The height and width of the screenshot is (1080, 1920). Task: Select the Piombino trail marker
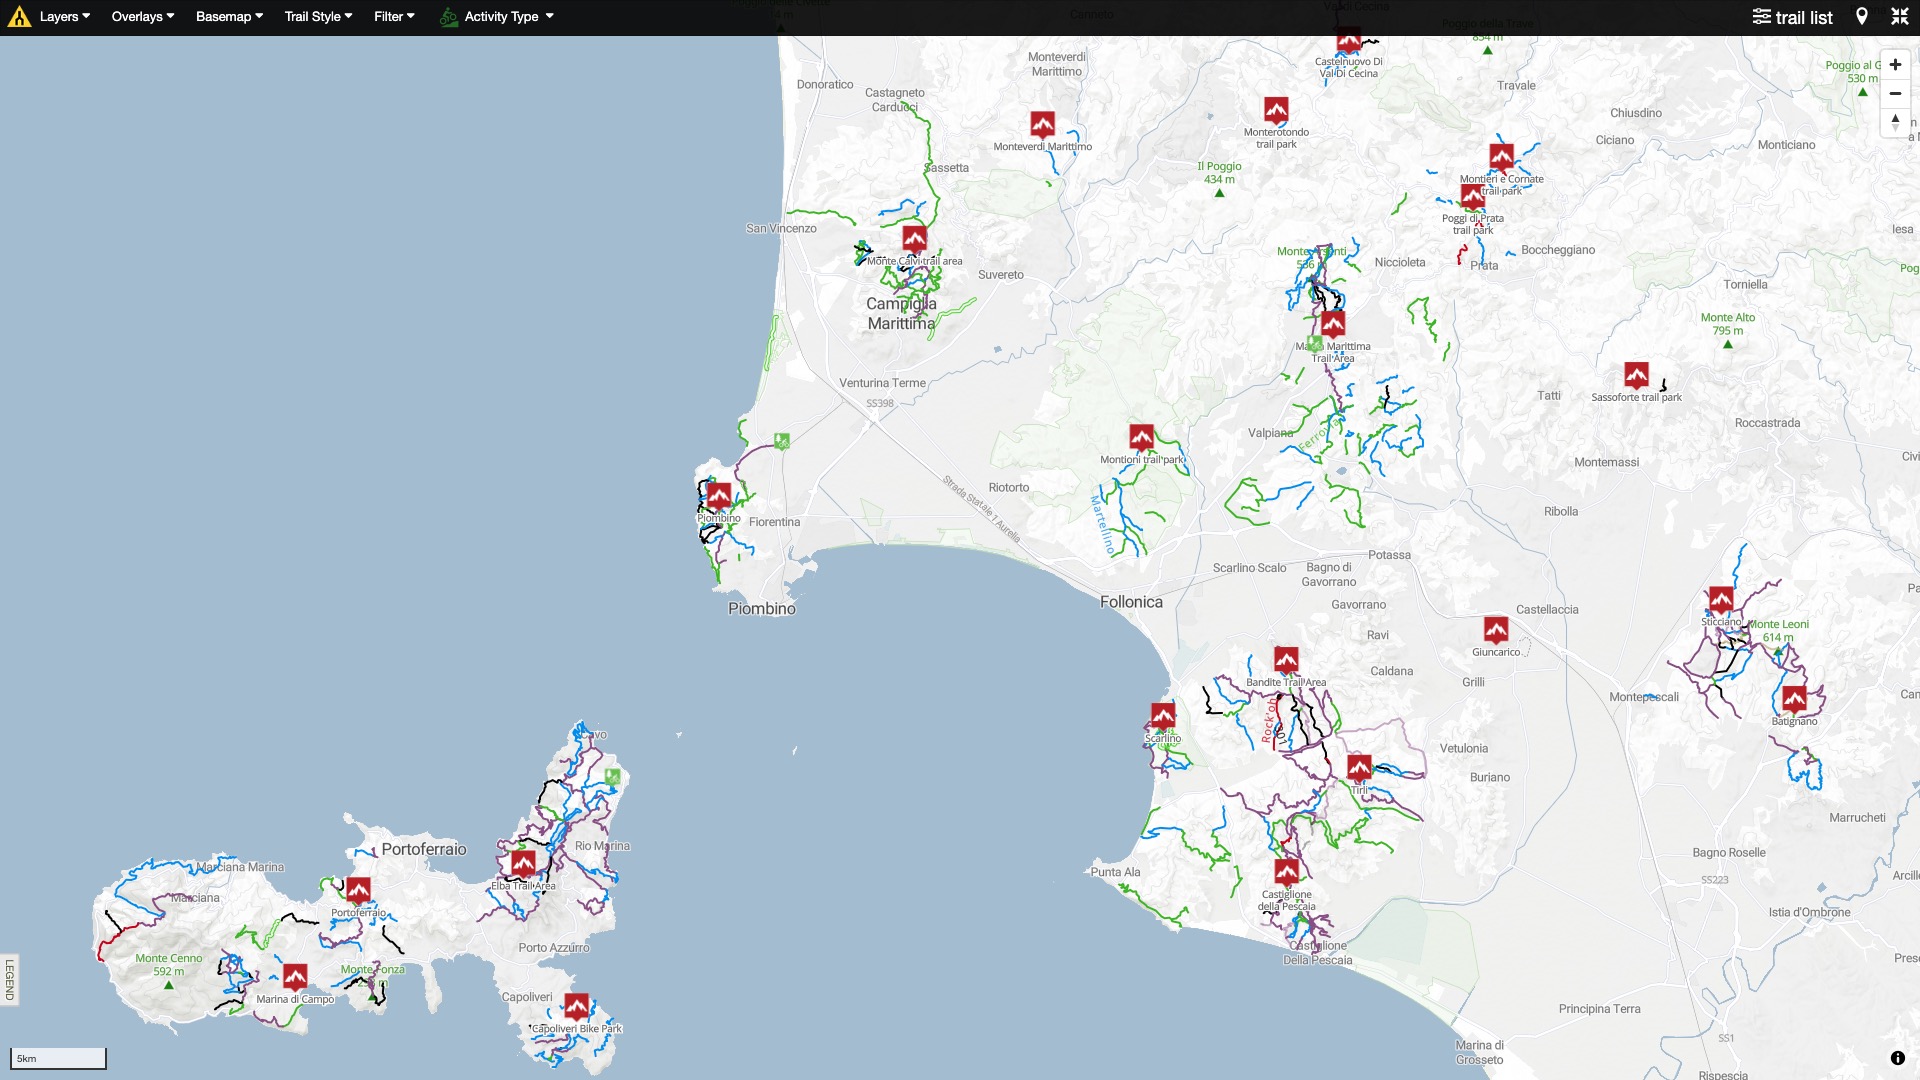coord(719,495)
